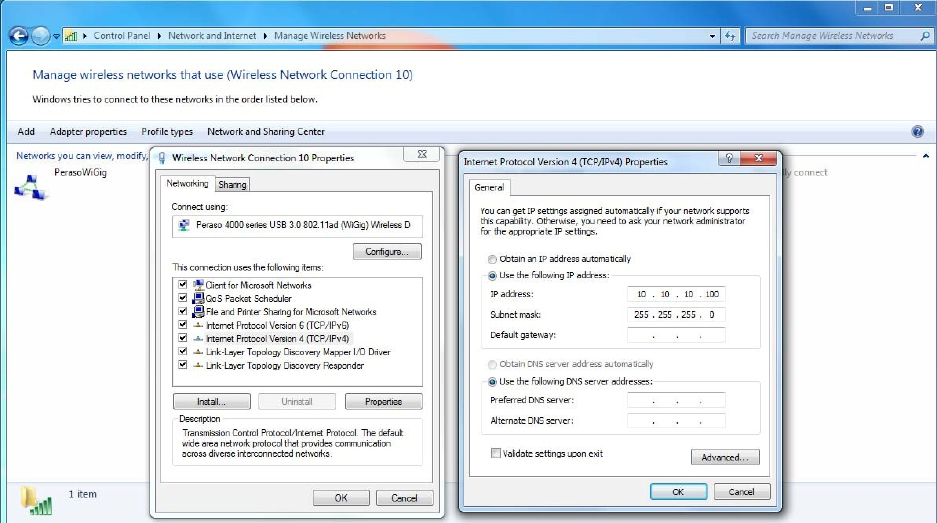The image size is (937, 523).
Task: Close the IPv4 Properties dialog
Action: 758,158
